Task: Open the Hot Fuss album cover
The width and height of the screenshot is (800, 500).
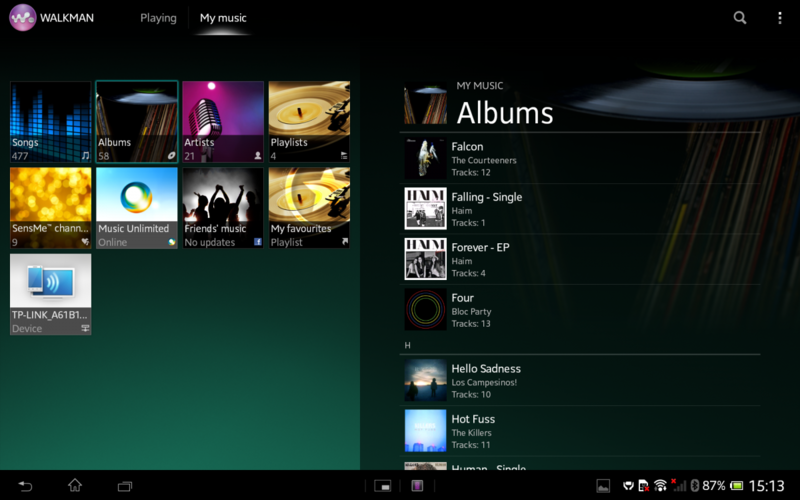Action: [x=426, y=431]
